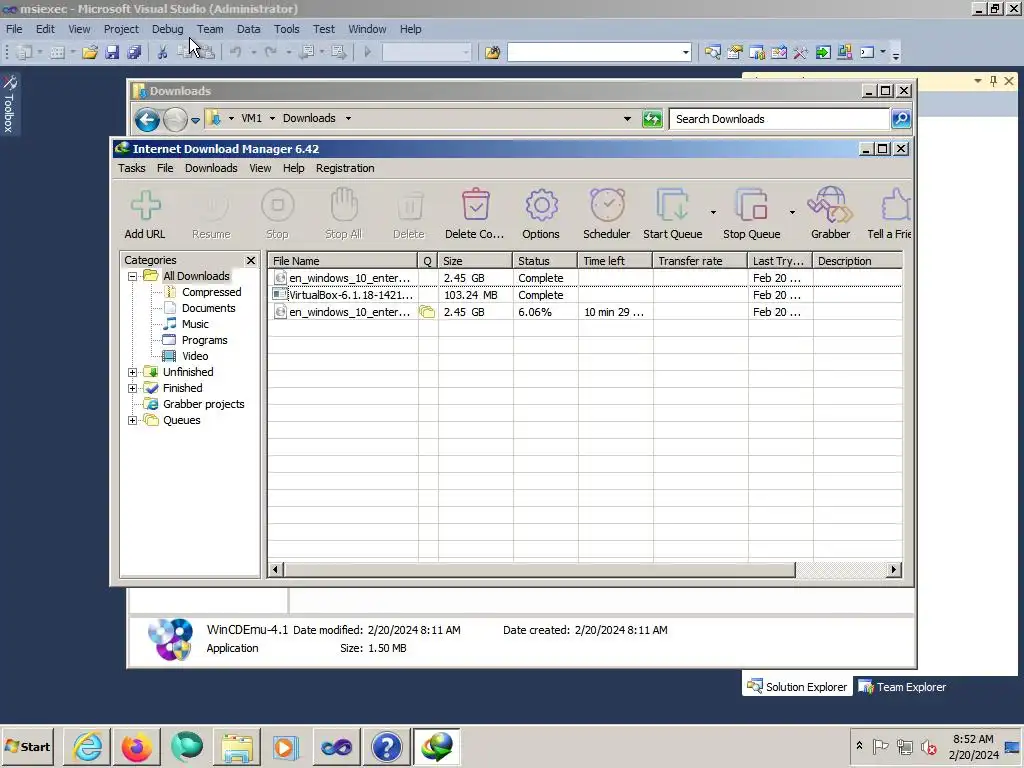Open the Help question-mark taskbar icon
This screenshot has width=1024, height=768.
tap(387, 746)
